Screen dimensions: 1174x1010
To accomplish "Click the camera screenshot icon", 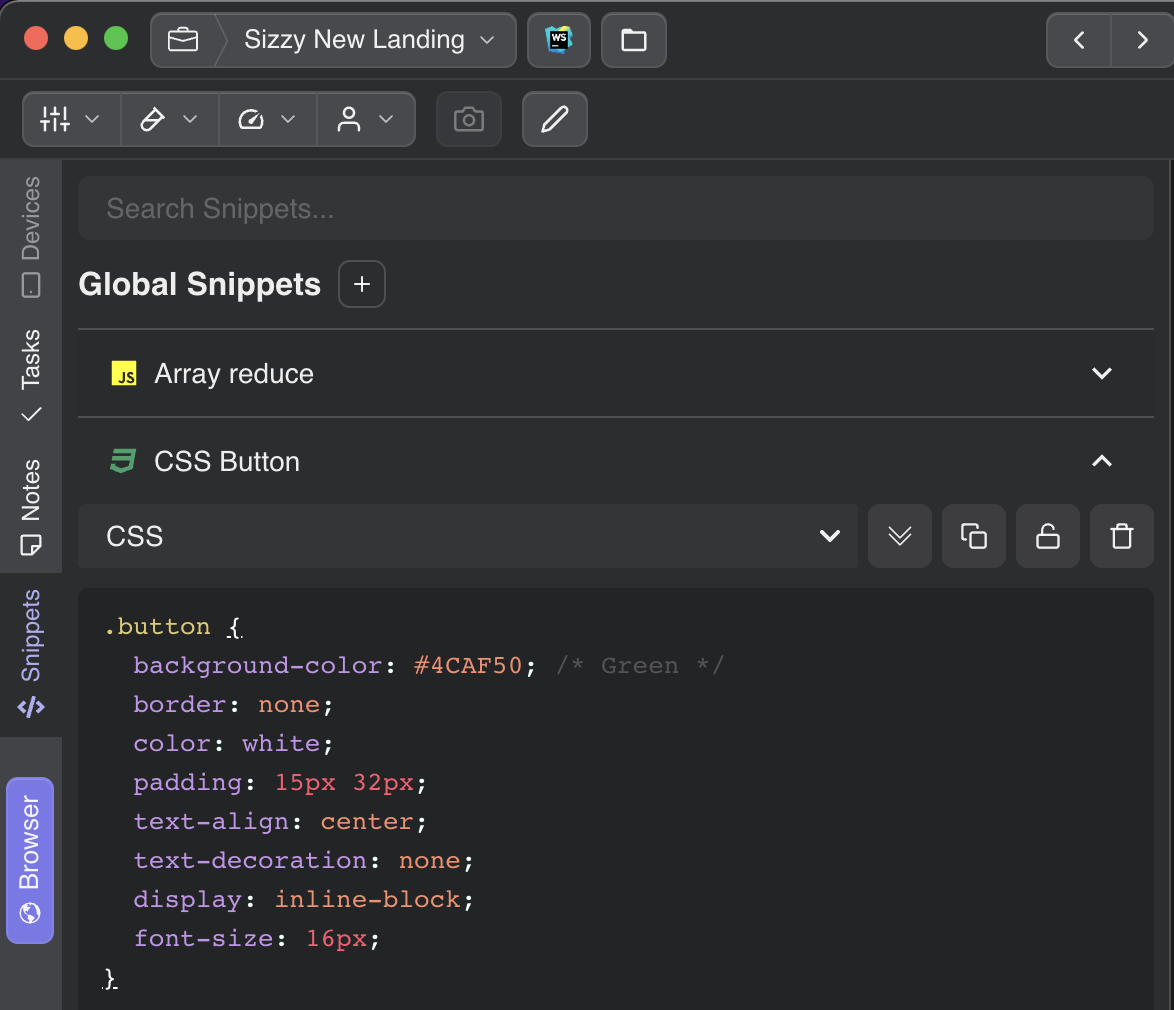I will click(468, 120).
